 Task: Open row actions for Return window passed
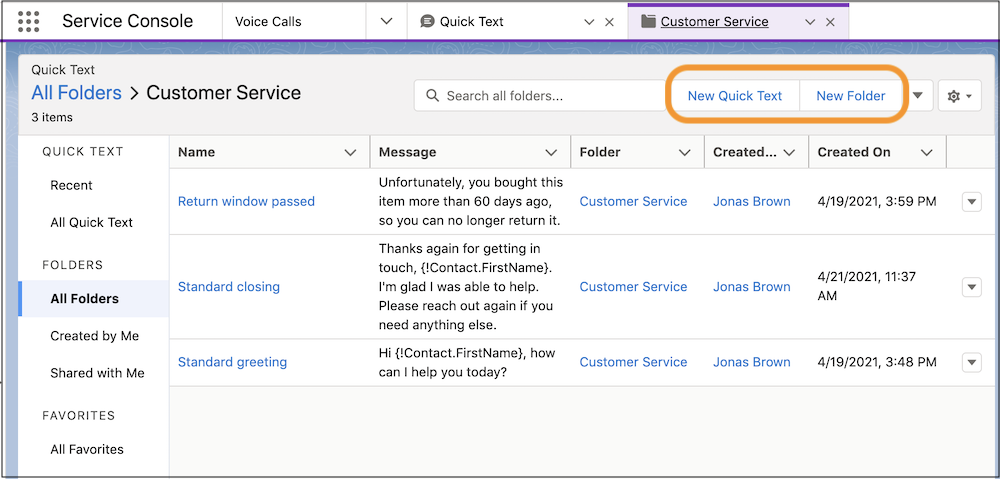coord(971,202)
